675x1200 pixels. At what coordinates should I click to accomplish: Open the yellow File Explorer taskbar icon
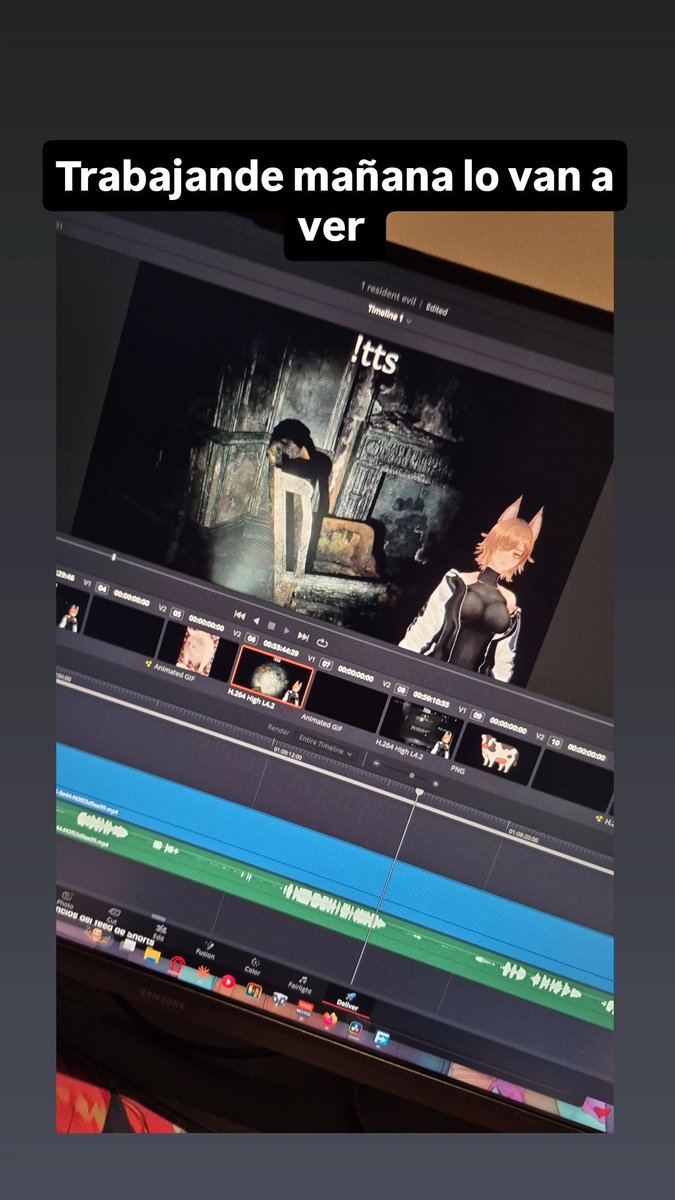[152, 955]
